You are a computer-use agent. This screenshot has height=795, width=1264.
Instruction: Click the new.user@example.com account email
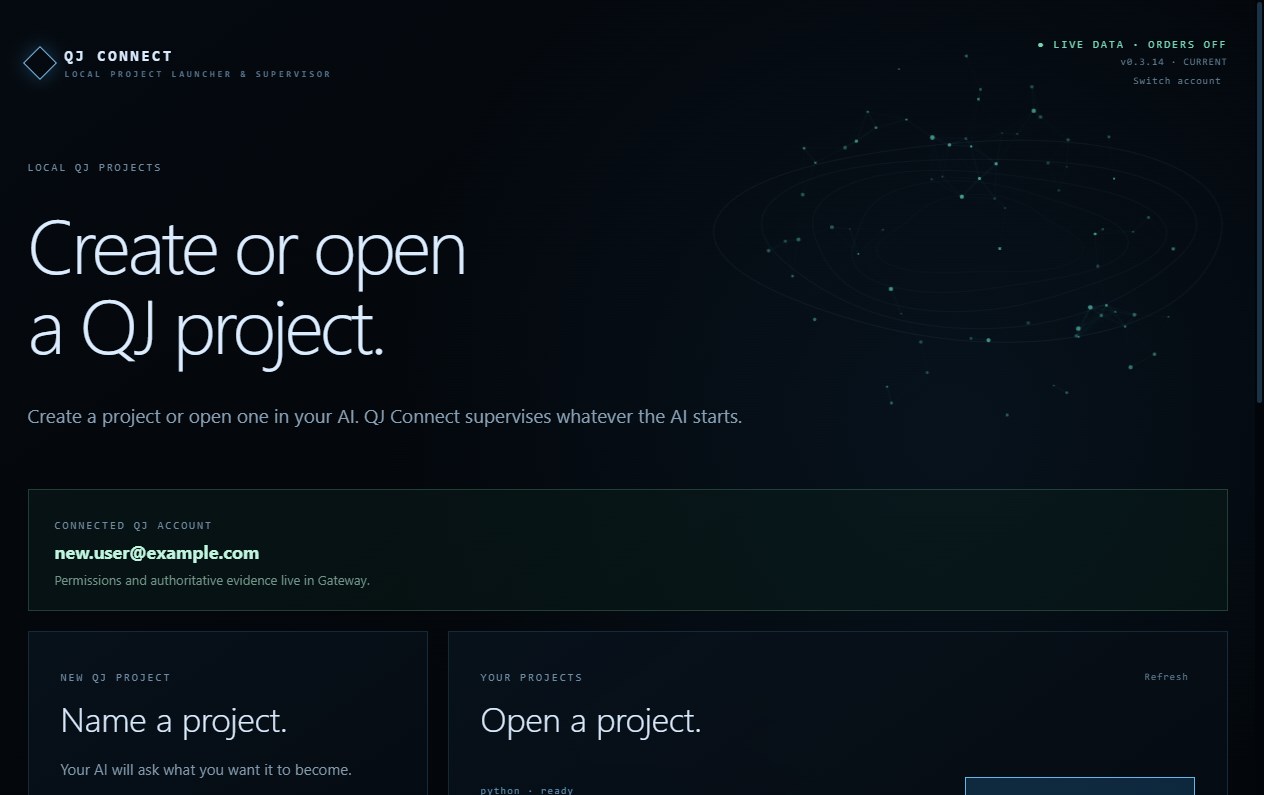tap(156, 553)
